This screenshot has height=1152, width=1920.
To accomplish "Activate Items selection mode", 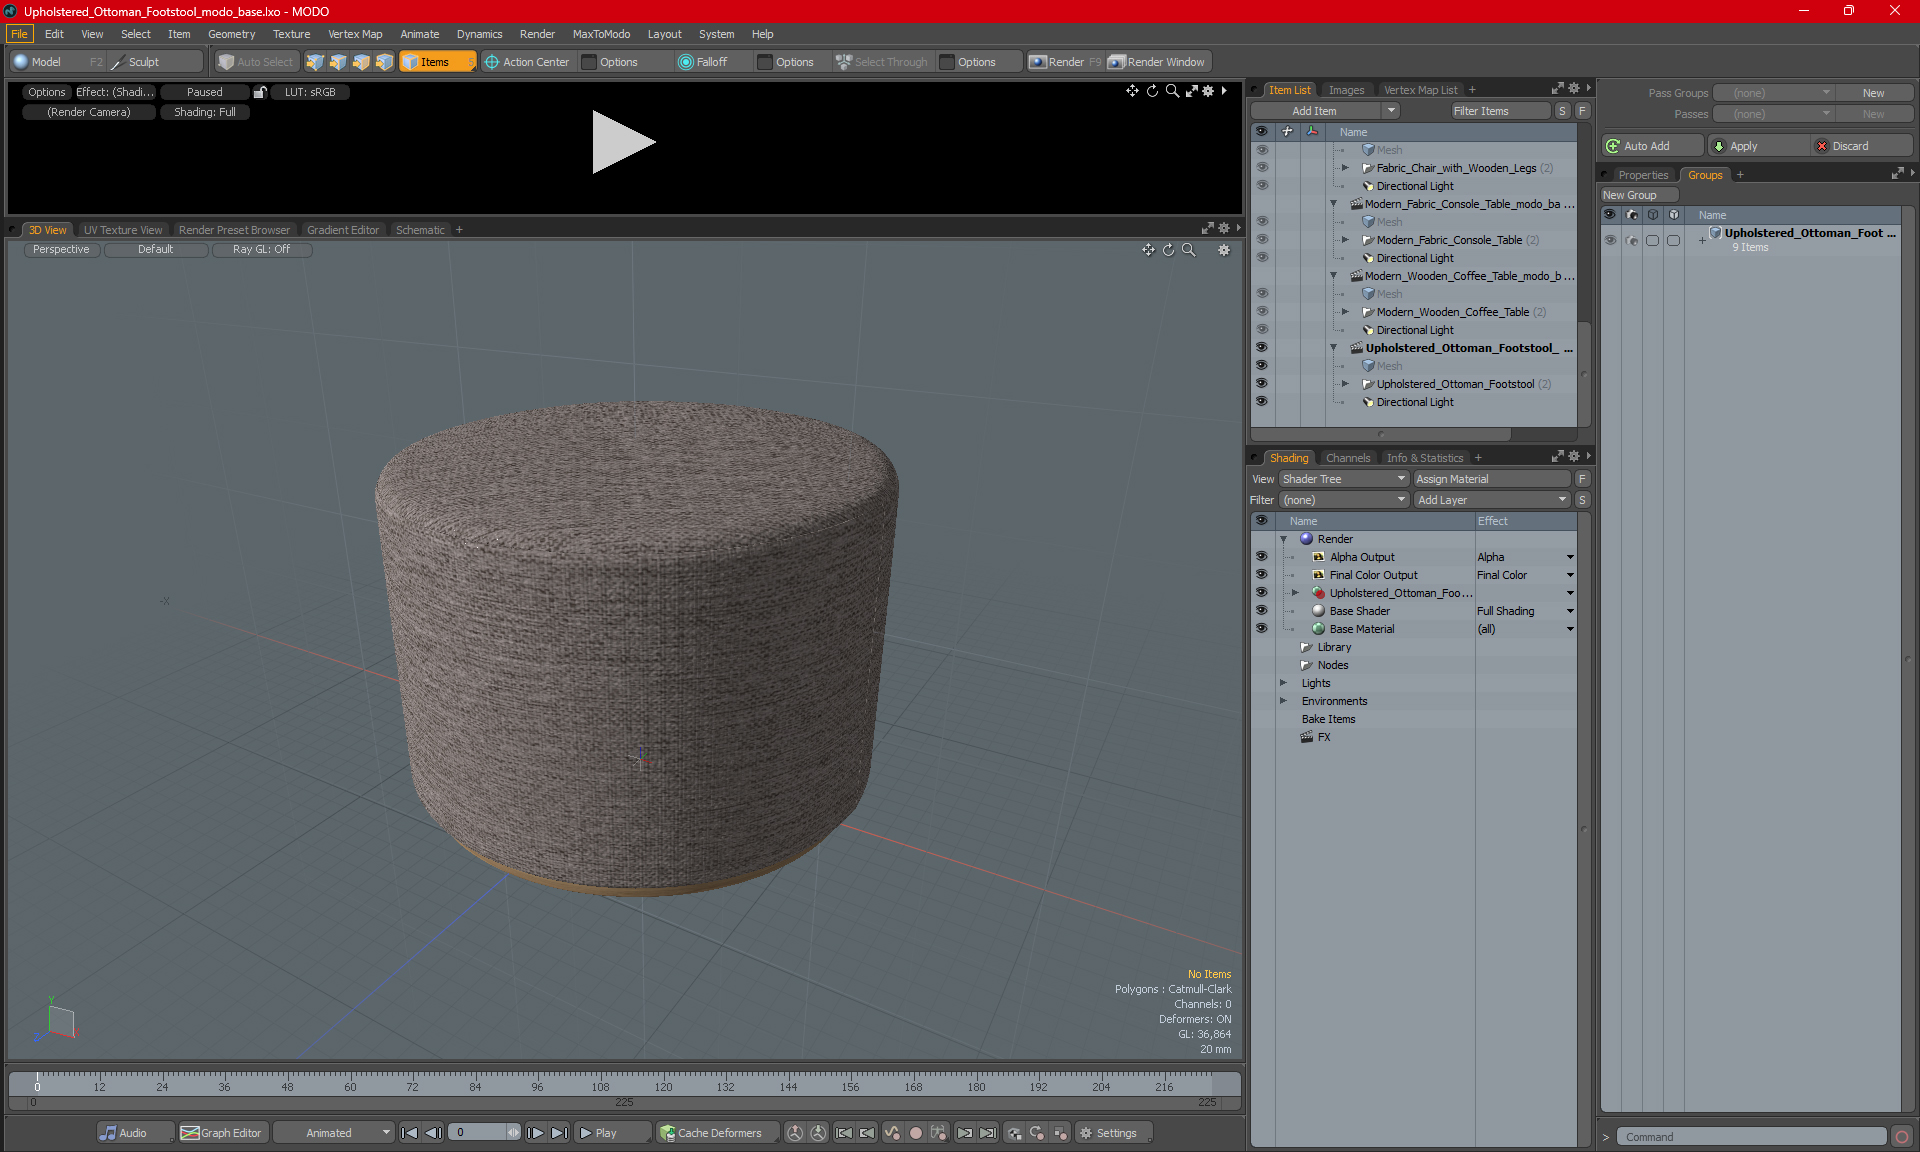I will click(x=437, y=62).
